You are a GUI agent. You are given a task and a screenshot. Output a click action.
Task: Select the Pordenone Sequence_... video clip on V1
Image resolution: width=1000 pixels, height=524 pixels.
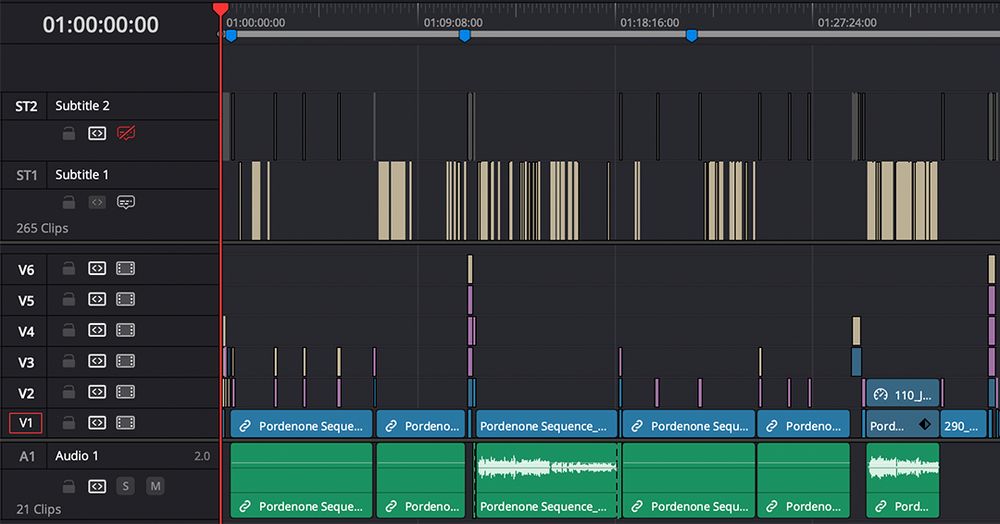click(547, 425)
